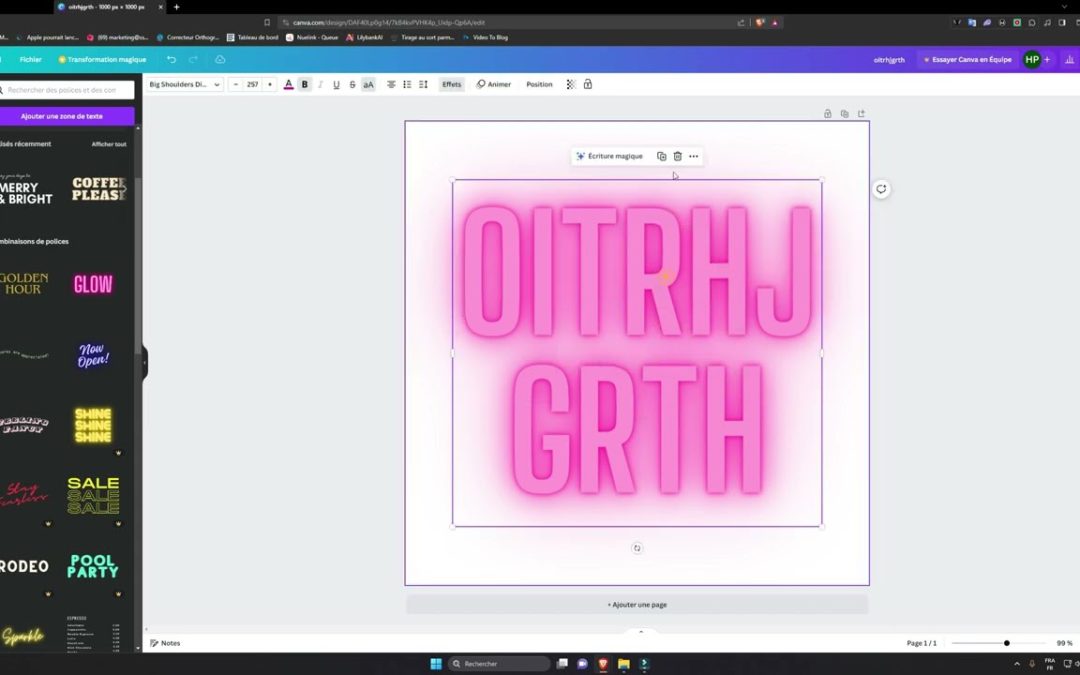The height and width of the screenshot is (675, 1080).
Task: Lock the selected element from toolbar
Action: tap(588, 85)
